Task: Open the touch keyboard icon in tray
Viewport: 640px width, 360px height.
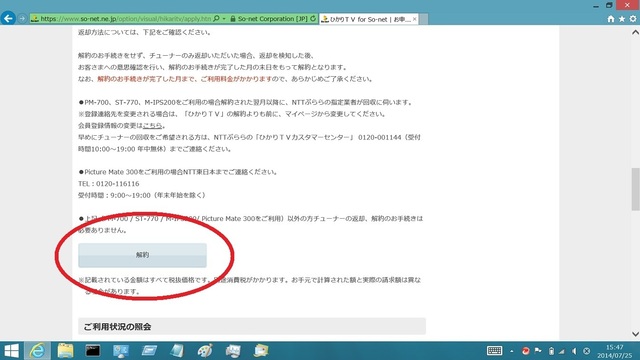Action: pyautogui.click(x=494, y=351)
